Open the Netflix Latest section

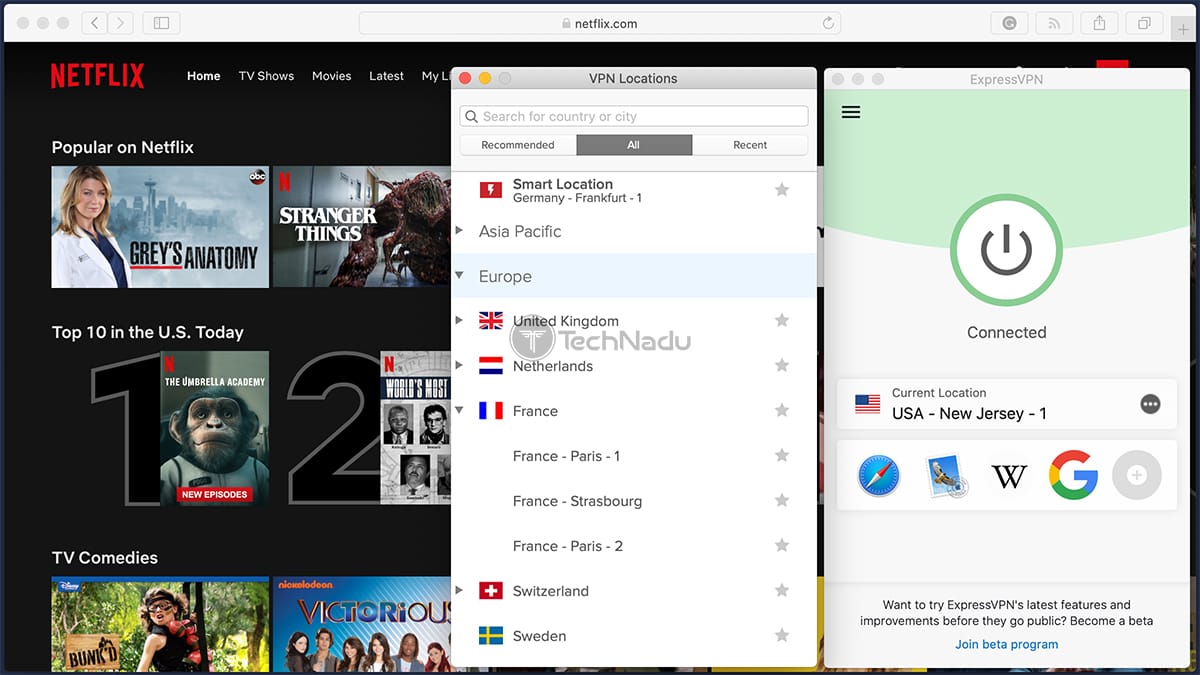coord(386,76)
